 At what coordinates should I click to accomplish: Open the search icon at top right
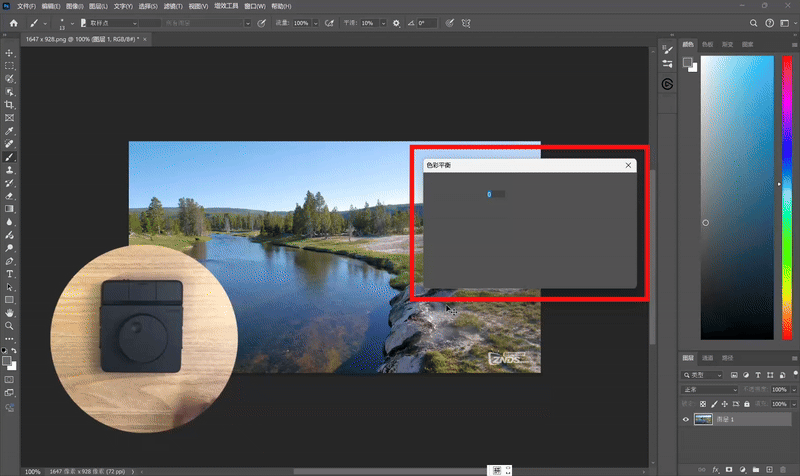click(753, 22)
